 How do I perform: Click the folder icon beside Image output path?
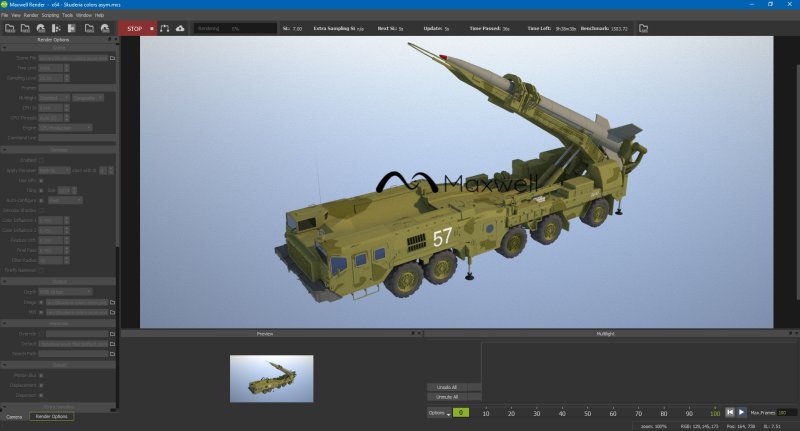[x=113, y=301]
